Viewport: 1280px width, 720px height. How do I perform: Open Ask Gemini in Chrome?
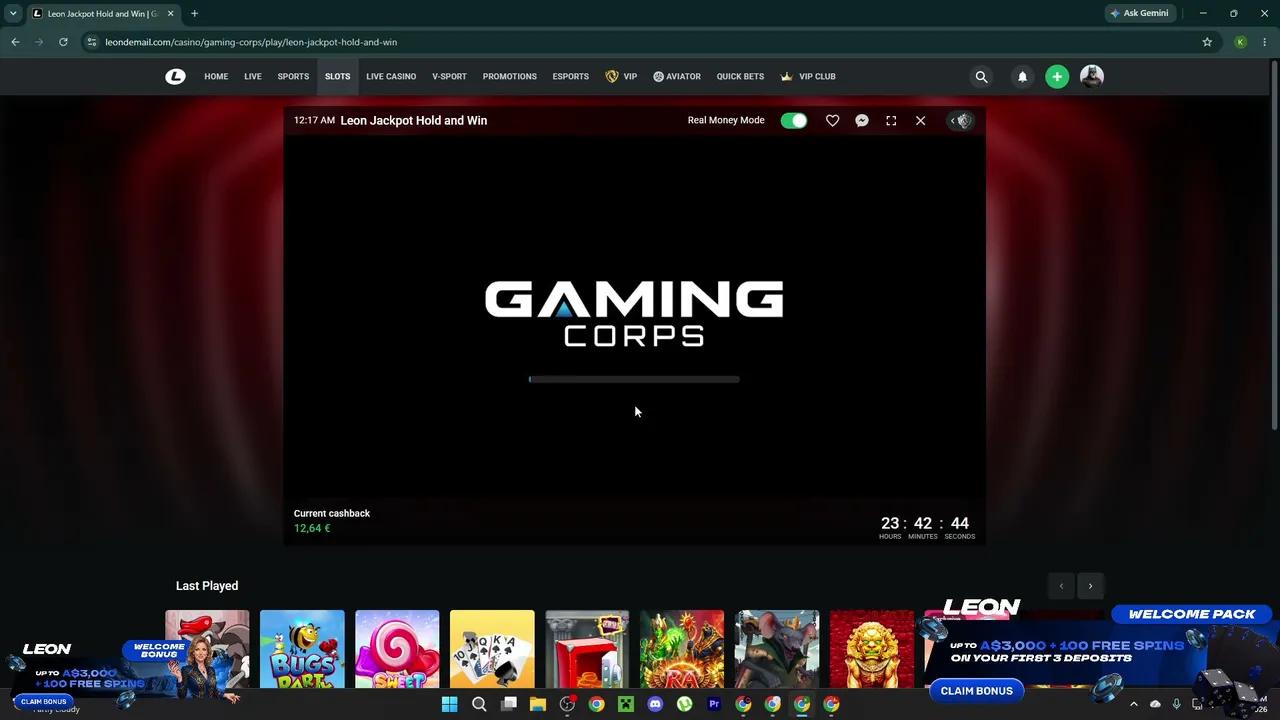[x=1139, y=13]
